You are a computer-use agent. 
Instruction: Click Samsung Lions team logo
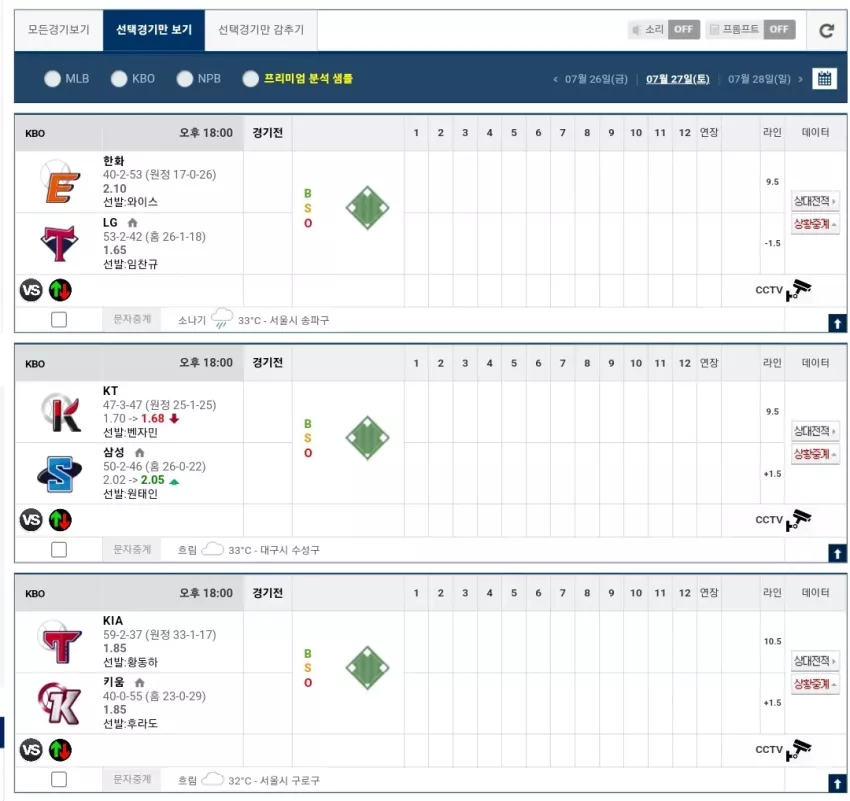[60, 474]
